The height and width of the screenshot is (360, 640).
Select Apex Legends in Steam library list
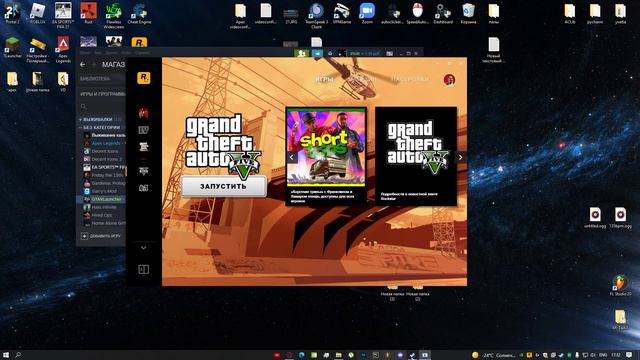coord(104,143)
